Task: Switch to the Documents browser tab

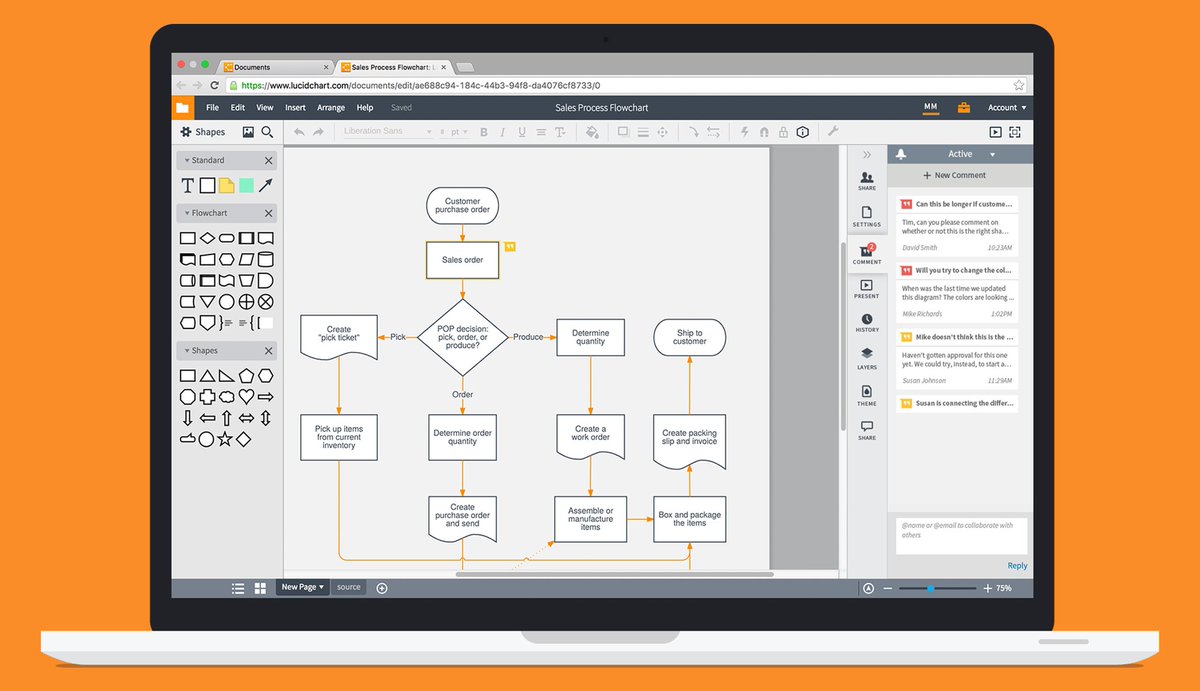Action: pyautogui.click(x=254, y=66)
